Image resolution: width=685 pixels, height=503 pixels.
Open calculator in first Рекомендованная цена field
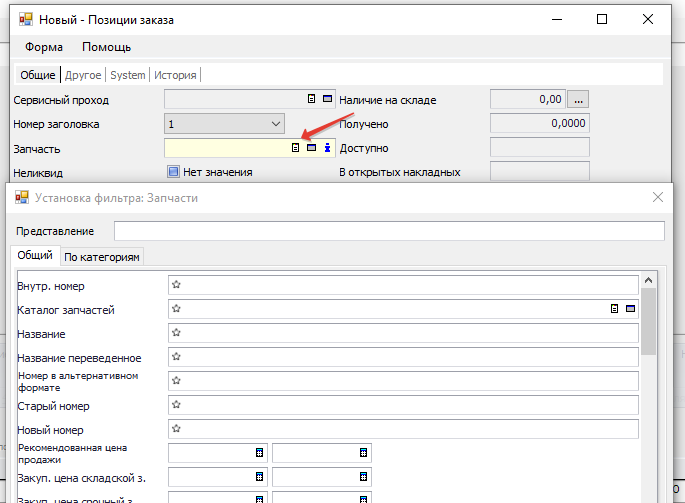[x=259, y=454]
